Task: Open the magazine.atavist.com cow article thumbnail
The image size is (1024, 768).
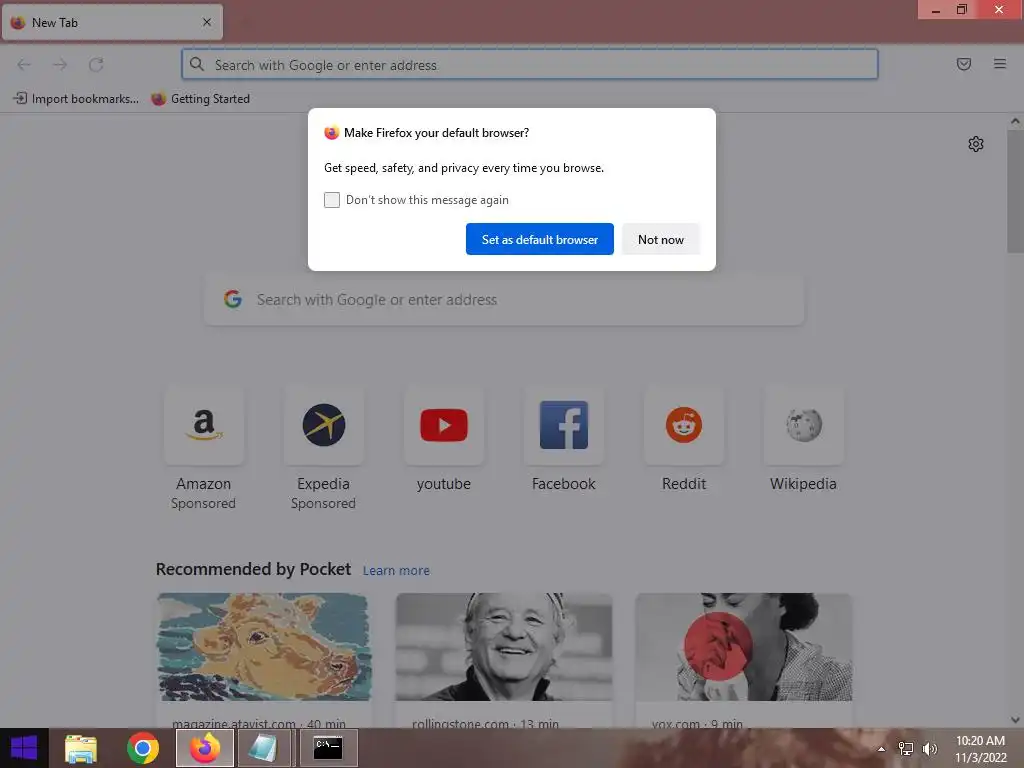Action: (264, 647)
